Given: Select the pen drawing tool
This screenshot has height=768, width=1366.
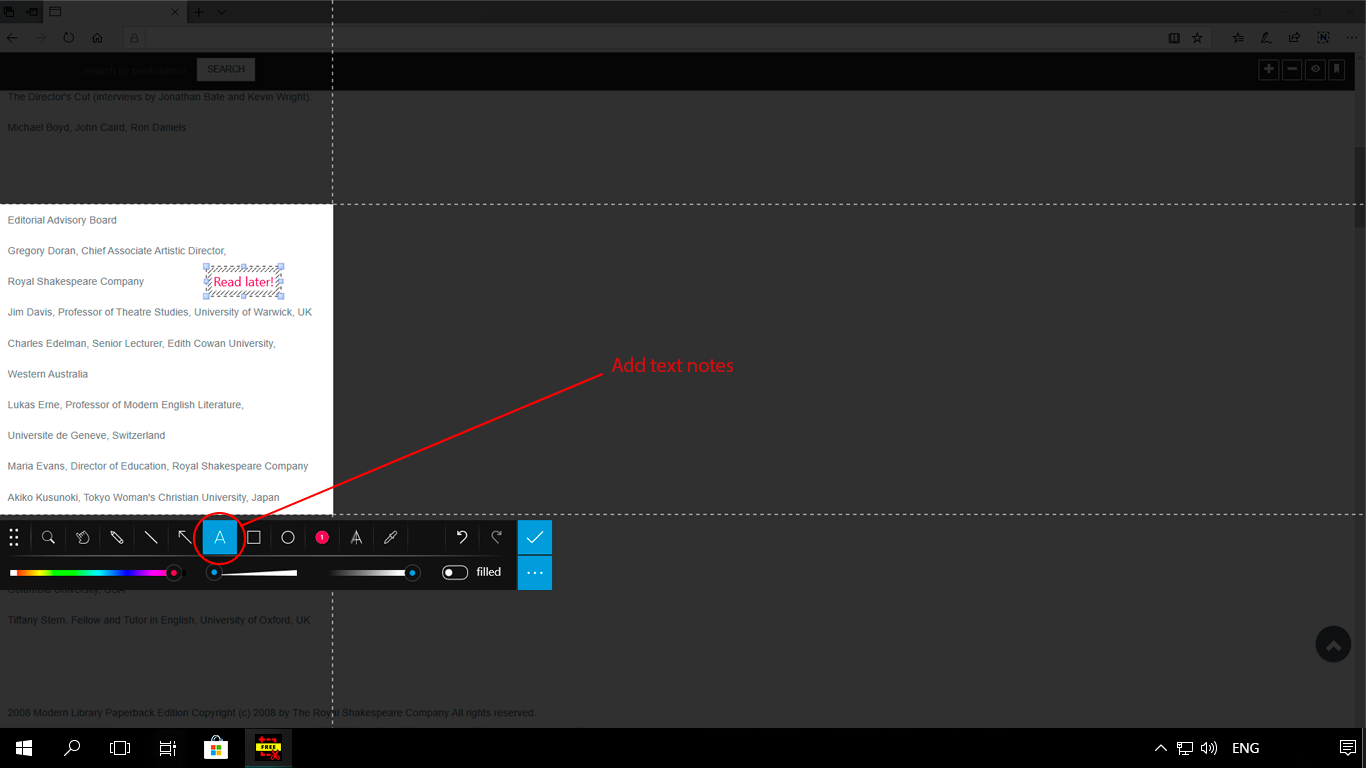Looking at the screenshot, I should (x=116, y=537).
